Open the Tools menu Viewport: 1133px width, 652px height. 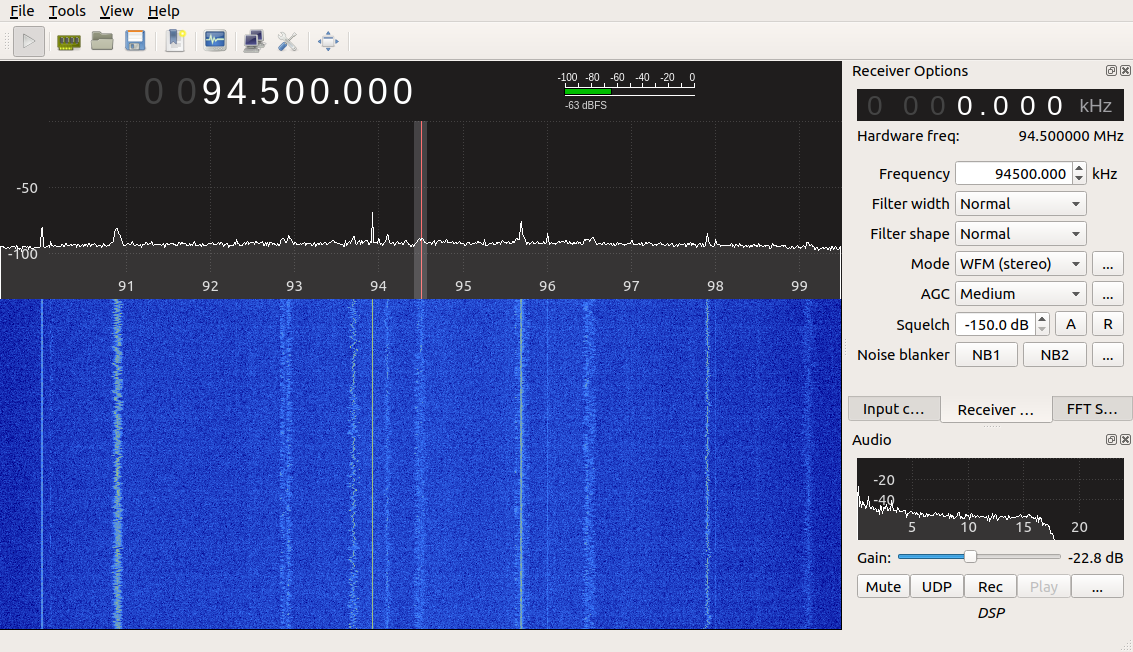coord(67,11)
